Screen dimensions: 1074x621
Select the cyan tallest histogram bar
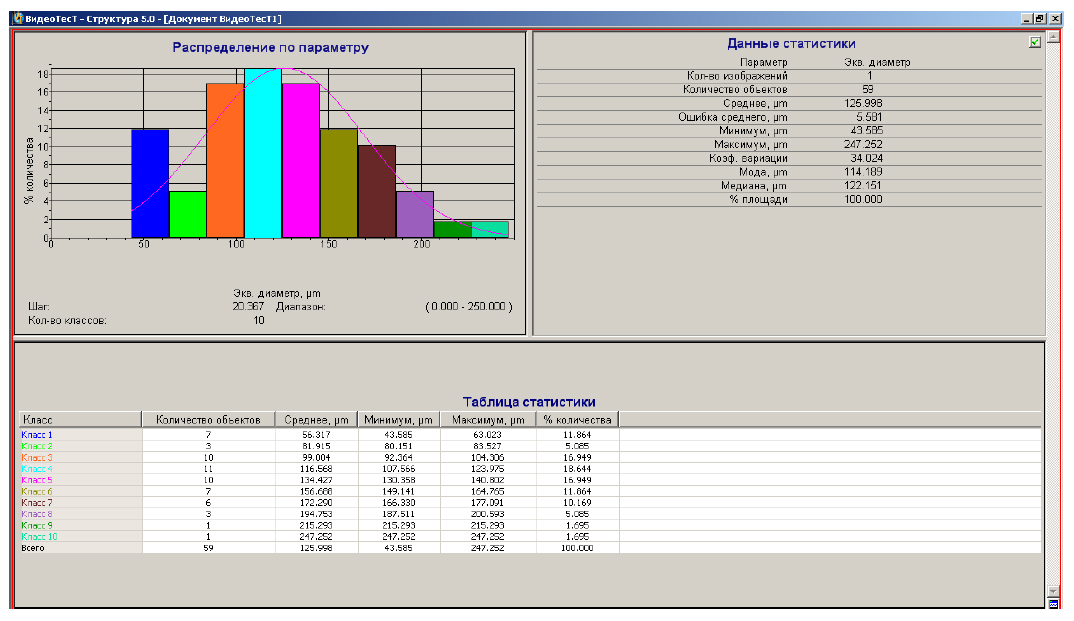(263, 153)
